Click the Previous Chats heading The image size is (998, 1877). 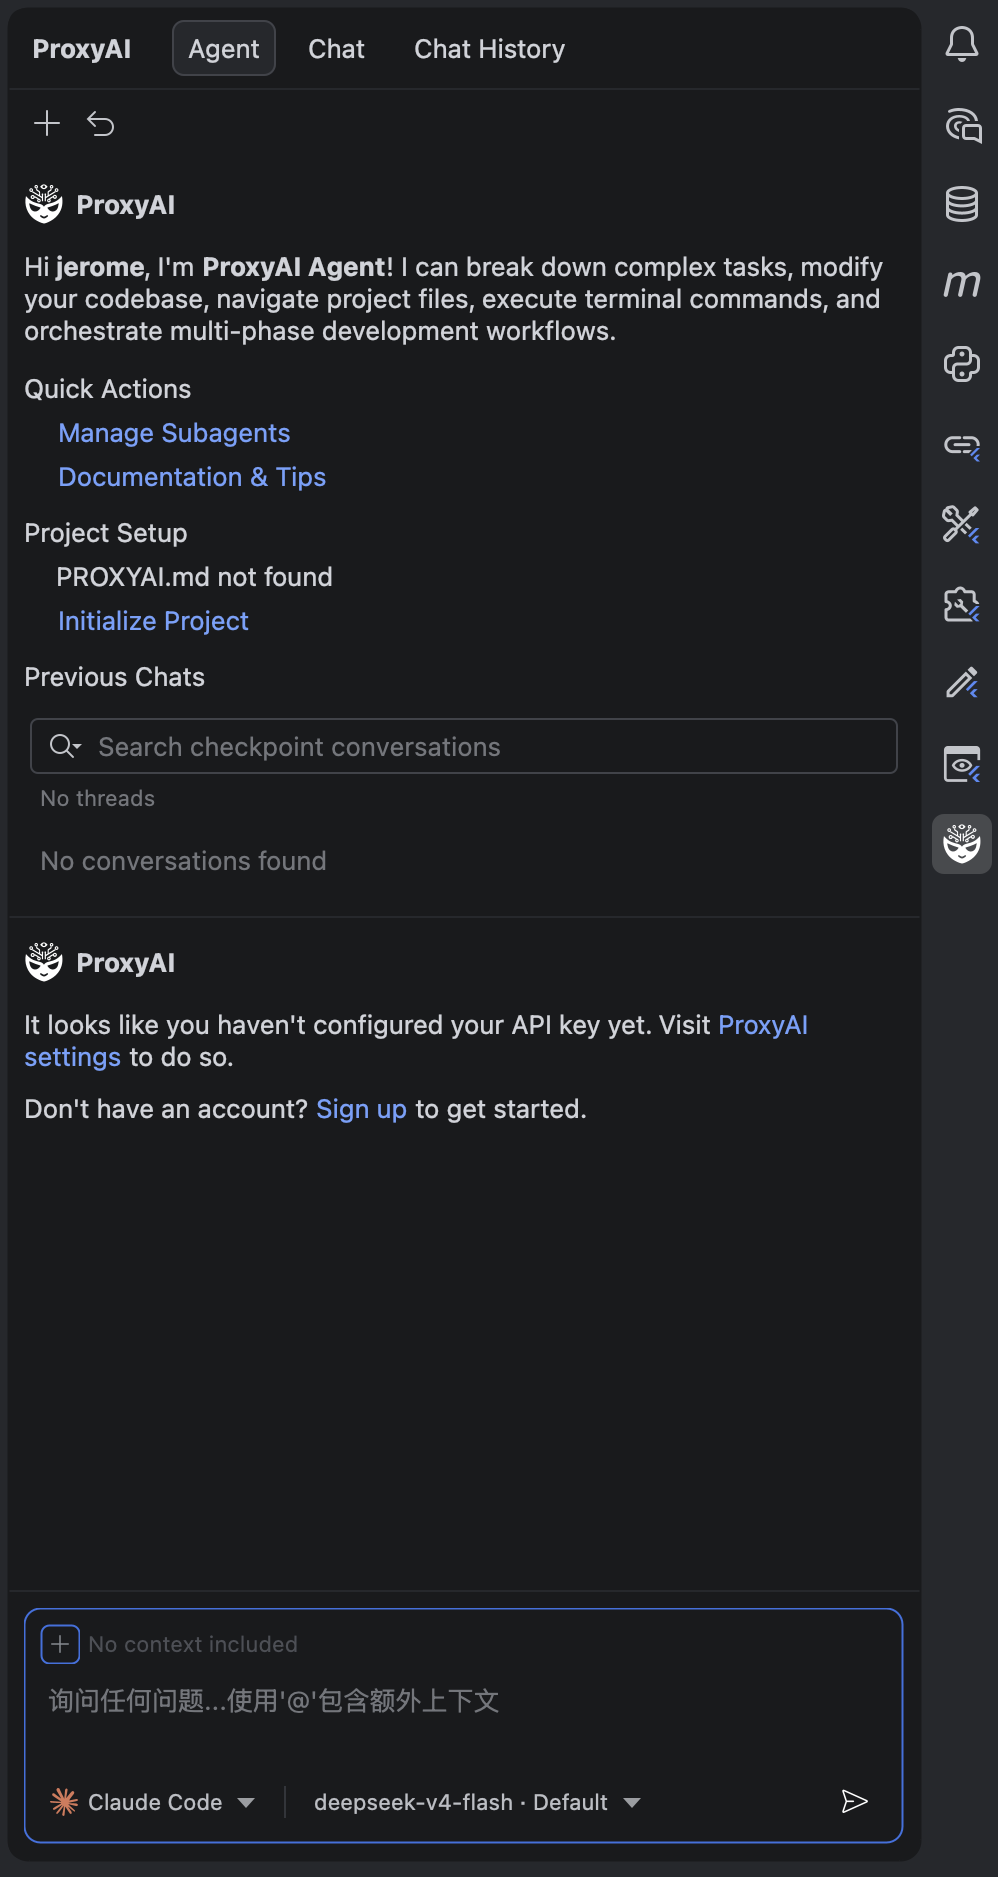point(114,677)
